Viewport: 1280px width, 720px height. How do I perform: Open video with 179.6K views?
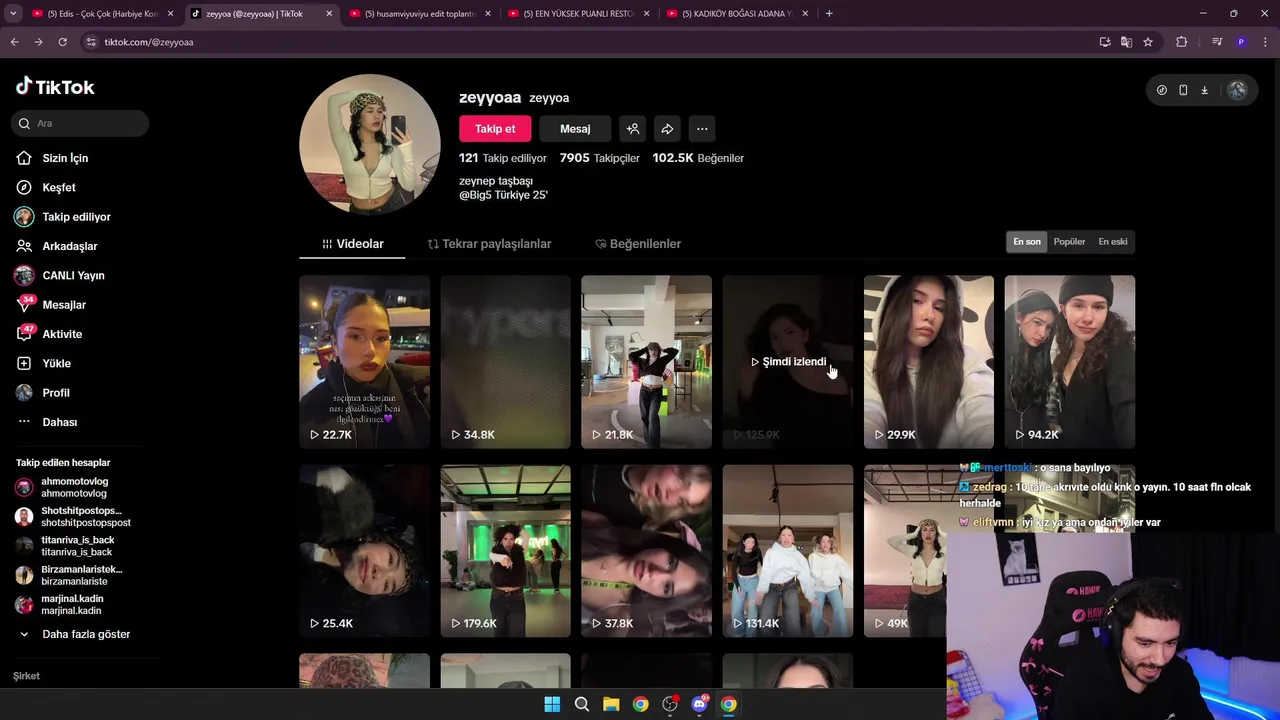coord(506,551)
